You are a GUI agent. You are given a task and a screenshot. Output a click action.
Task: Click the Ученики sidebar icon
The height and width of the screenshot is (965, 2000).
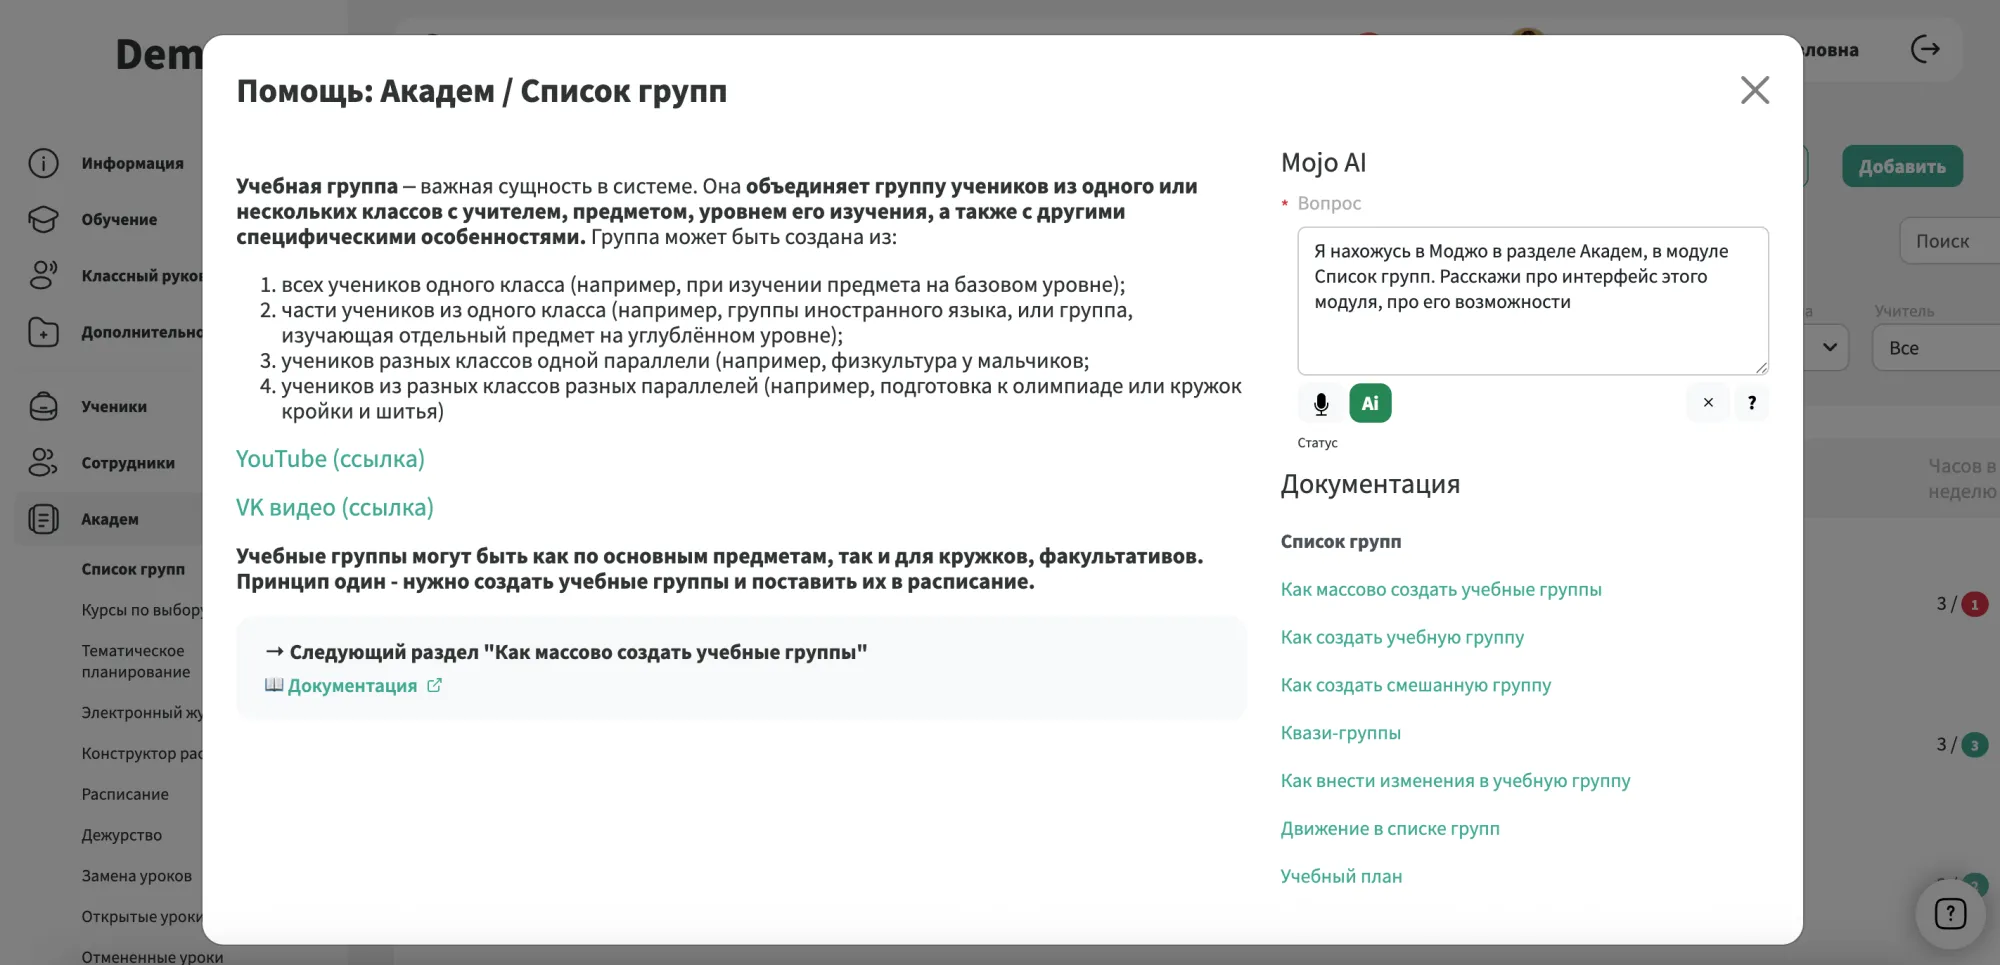(43, 407)
